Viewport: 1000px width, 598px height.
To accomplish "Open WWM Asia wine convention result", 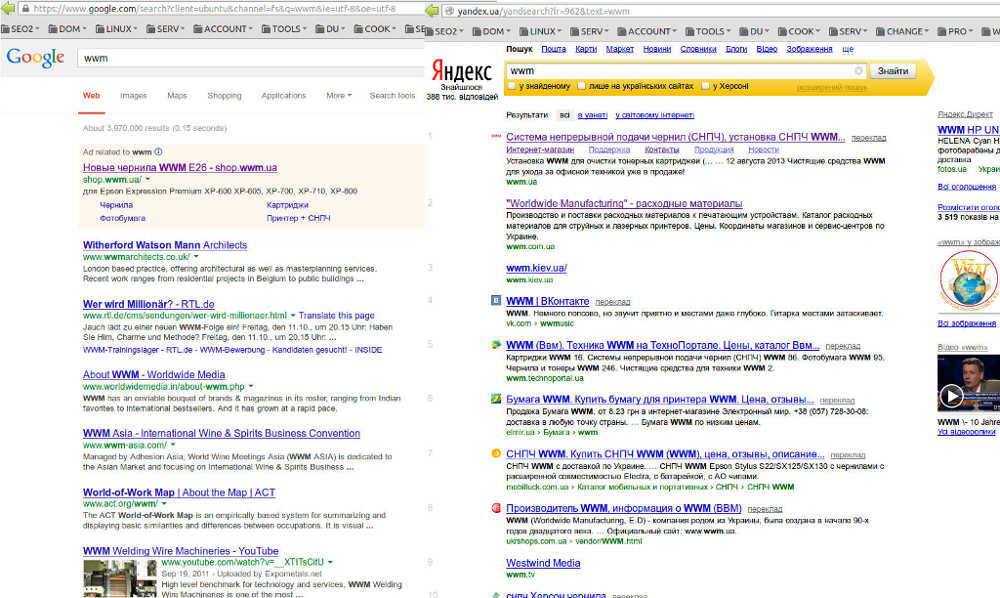I will click(x=221, y=434).
